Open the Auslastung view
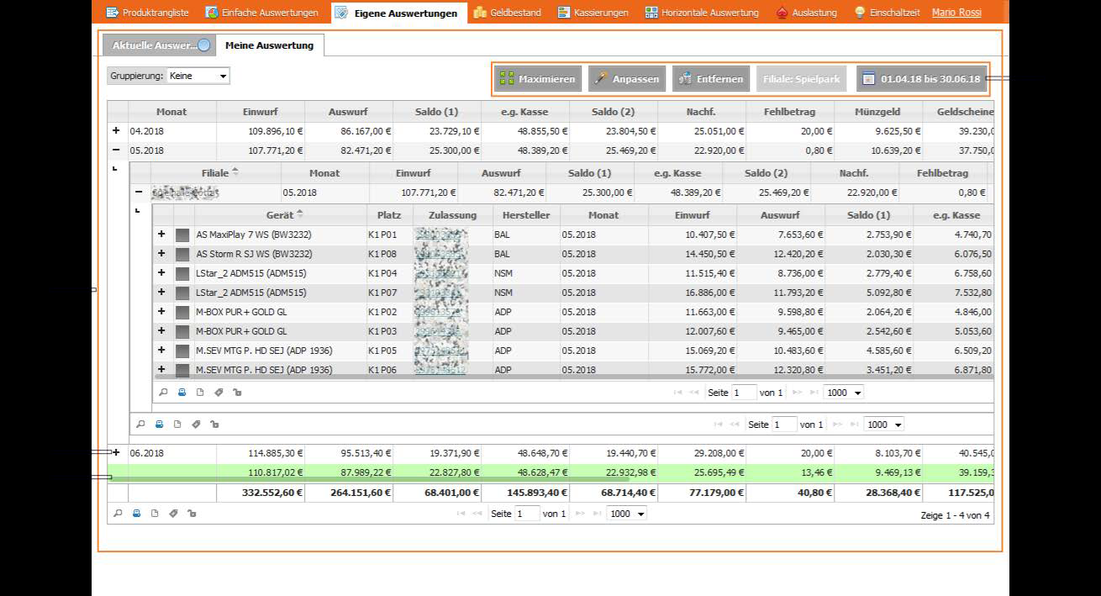1101x596 pixels. [805, 13]
